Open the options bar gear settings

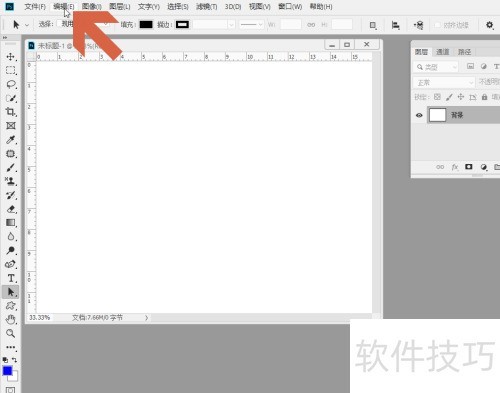pyautogui.click(x=489, y=25)
